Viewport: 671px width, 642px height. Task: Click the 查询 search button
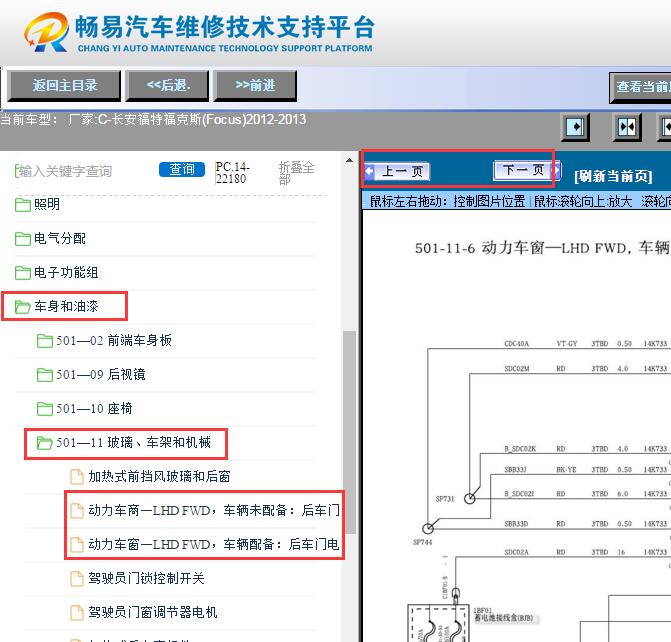[x=182, y=169]
